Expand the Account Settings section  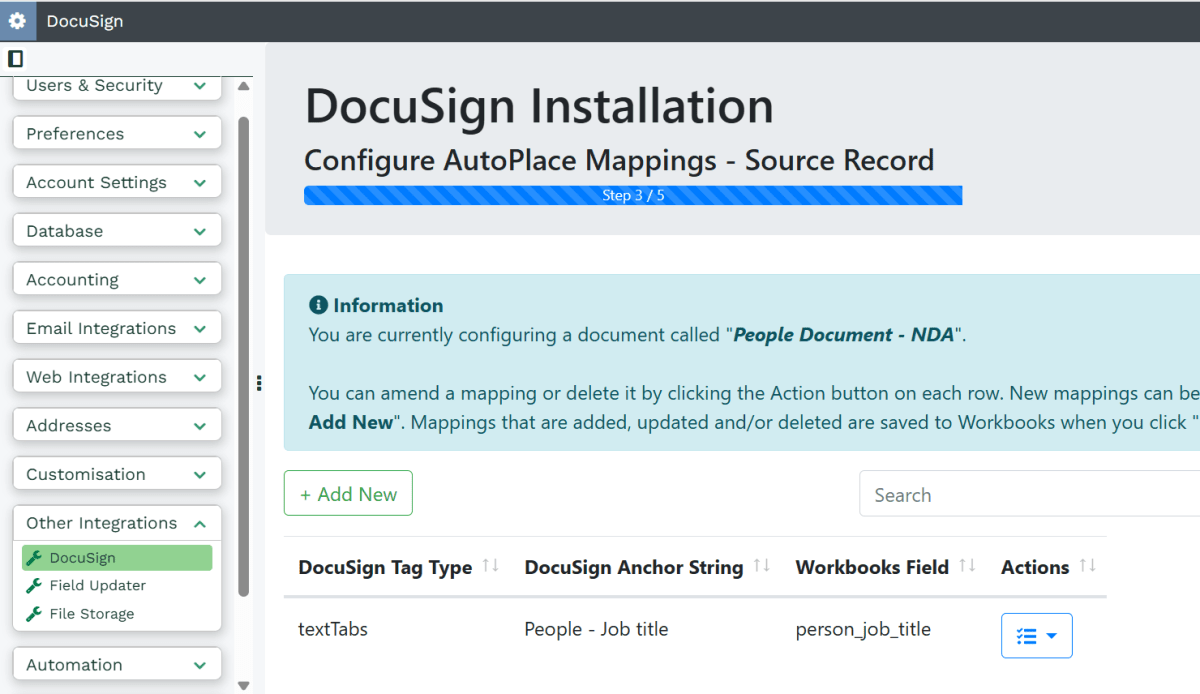point(117,183)
